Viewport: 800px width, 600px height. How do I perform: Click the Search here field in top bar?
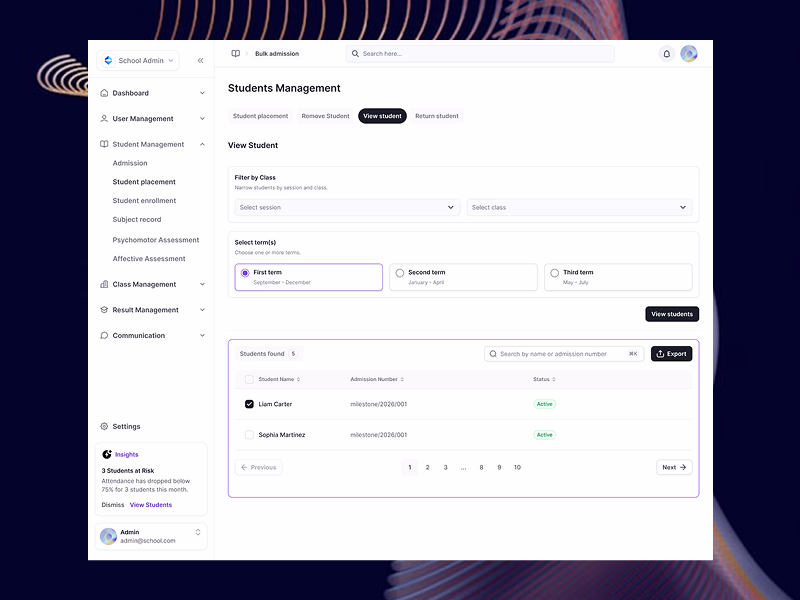coord(480,54)
